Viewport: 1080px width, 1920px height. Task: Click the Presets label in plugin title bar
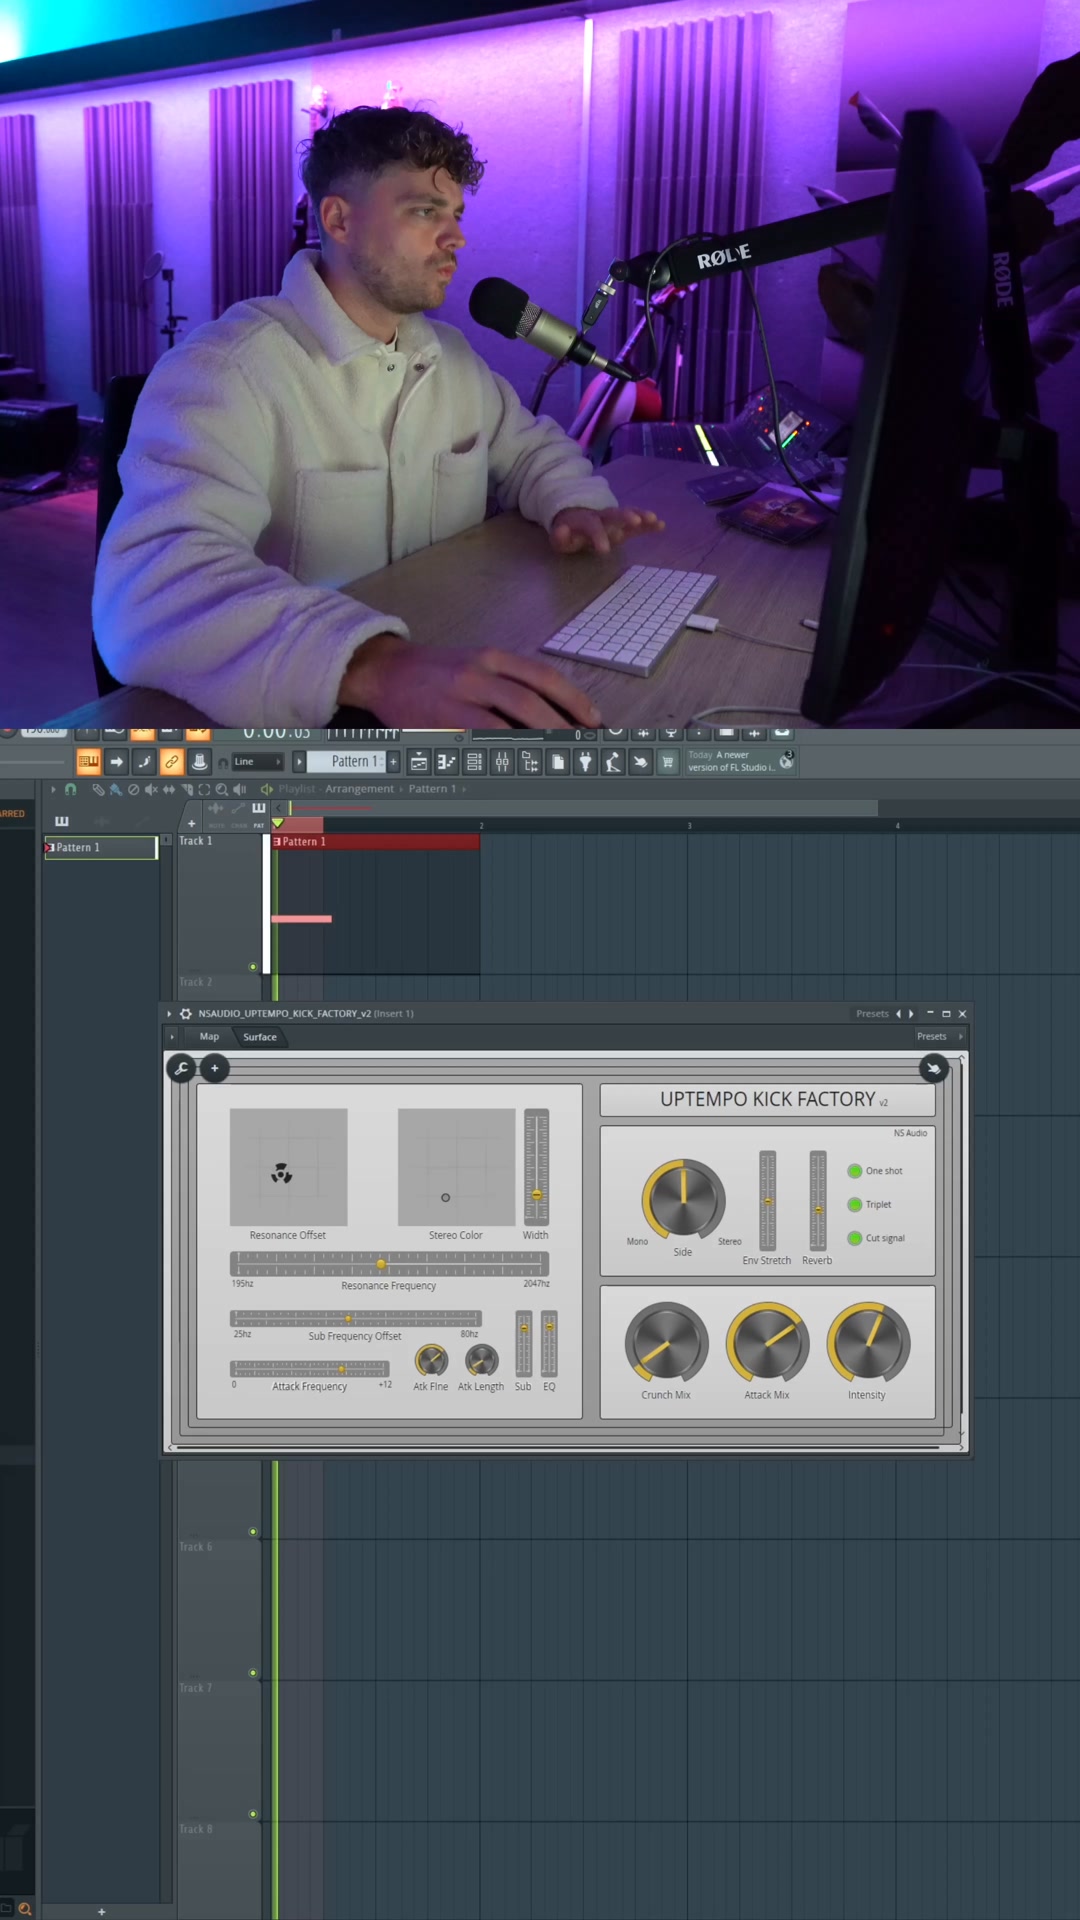coord(872,1014)
